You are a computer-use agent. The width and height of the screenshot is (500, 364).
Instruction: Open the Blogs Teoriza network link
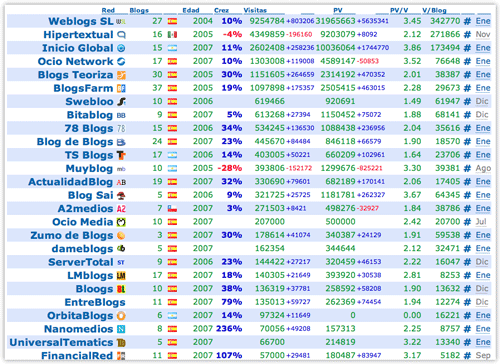pyautogui.click(x=75, y=75)
